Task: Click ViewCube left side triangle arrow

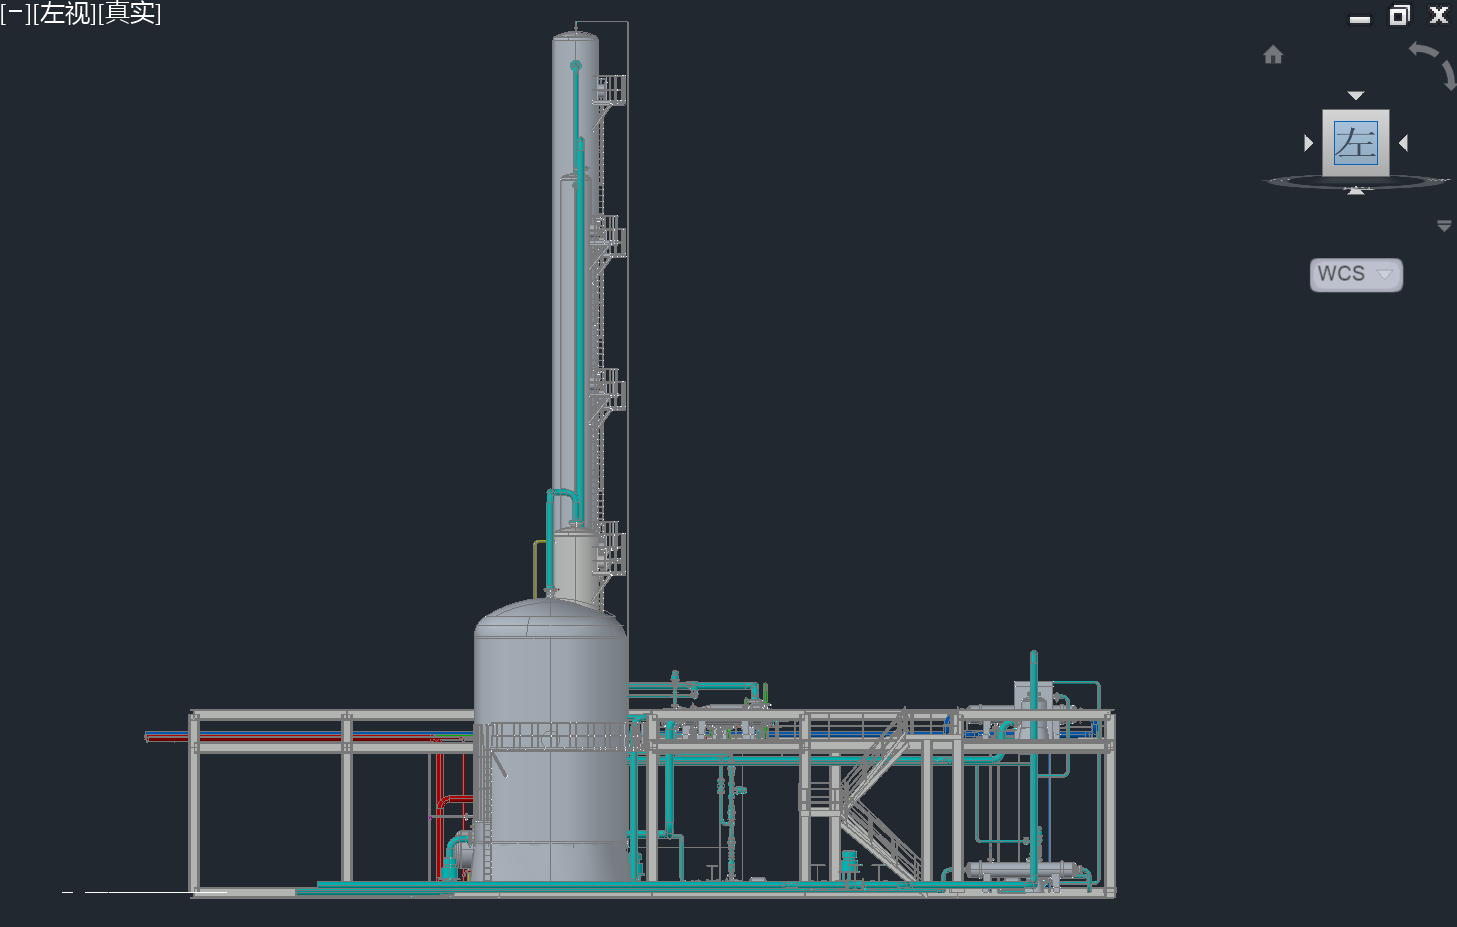Action: (1308, 143)
